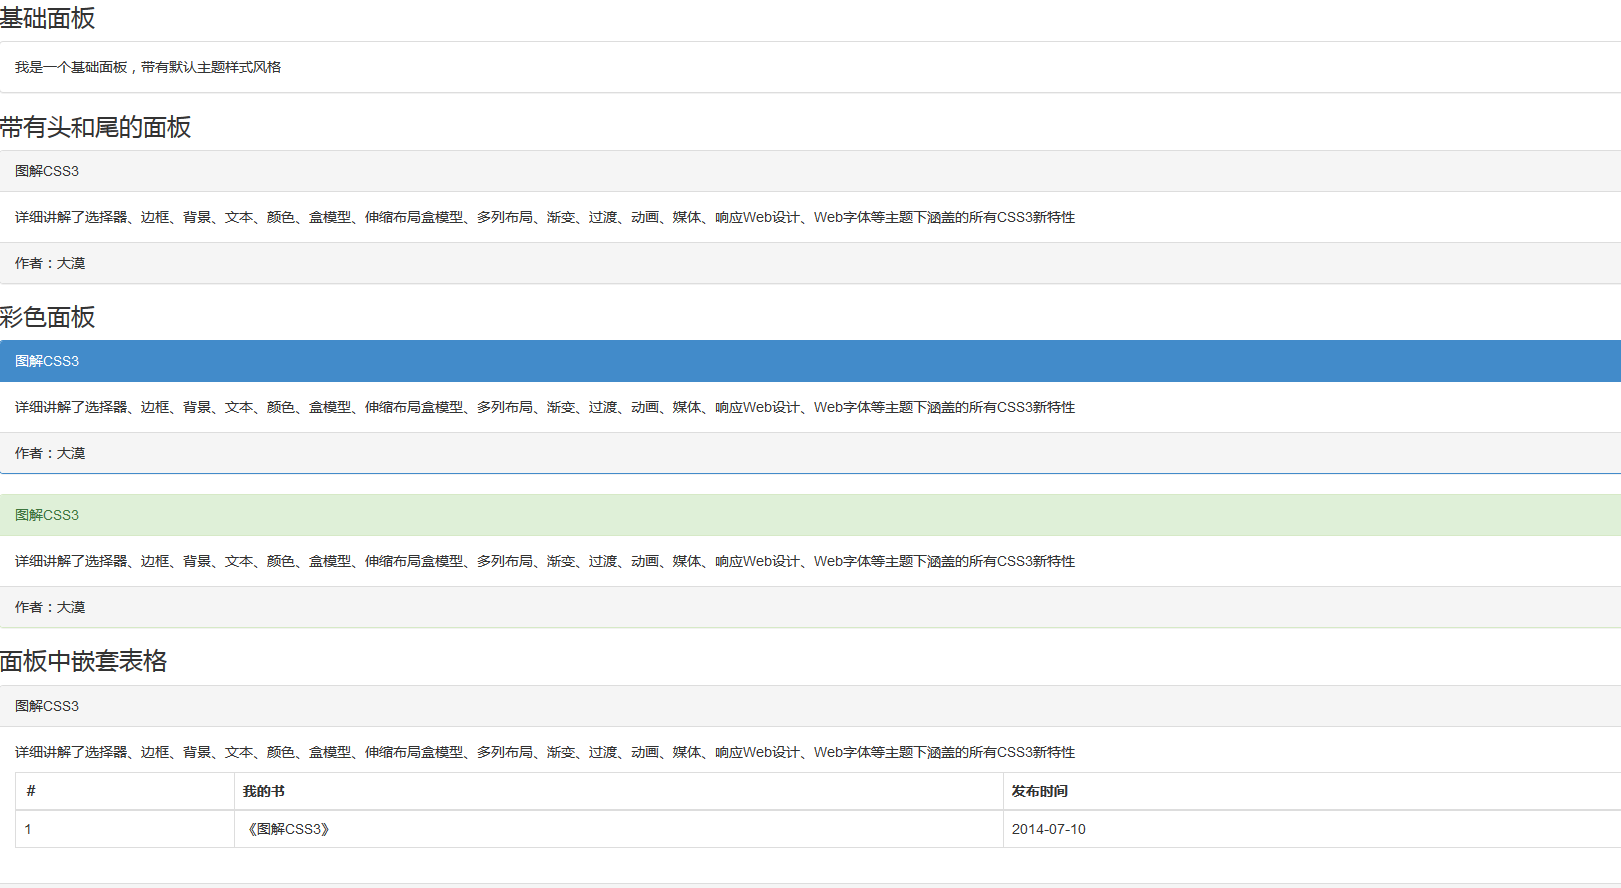Click the 基础面板 heading
Image resolution: width=1621 pixels, height=888 pixels.
point(48,18)
